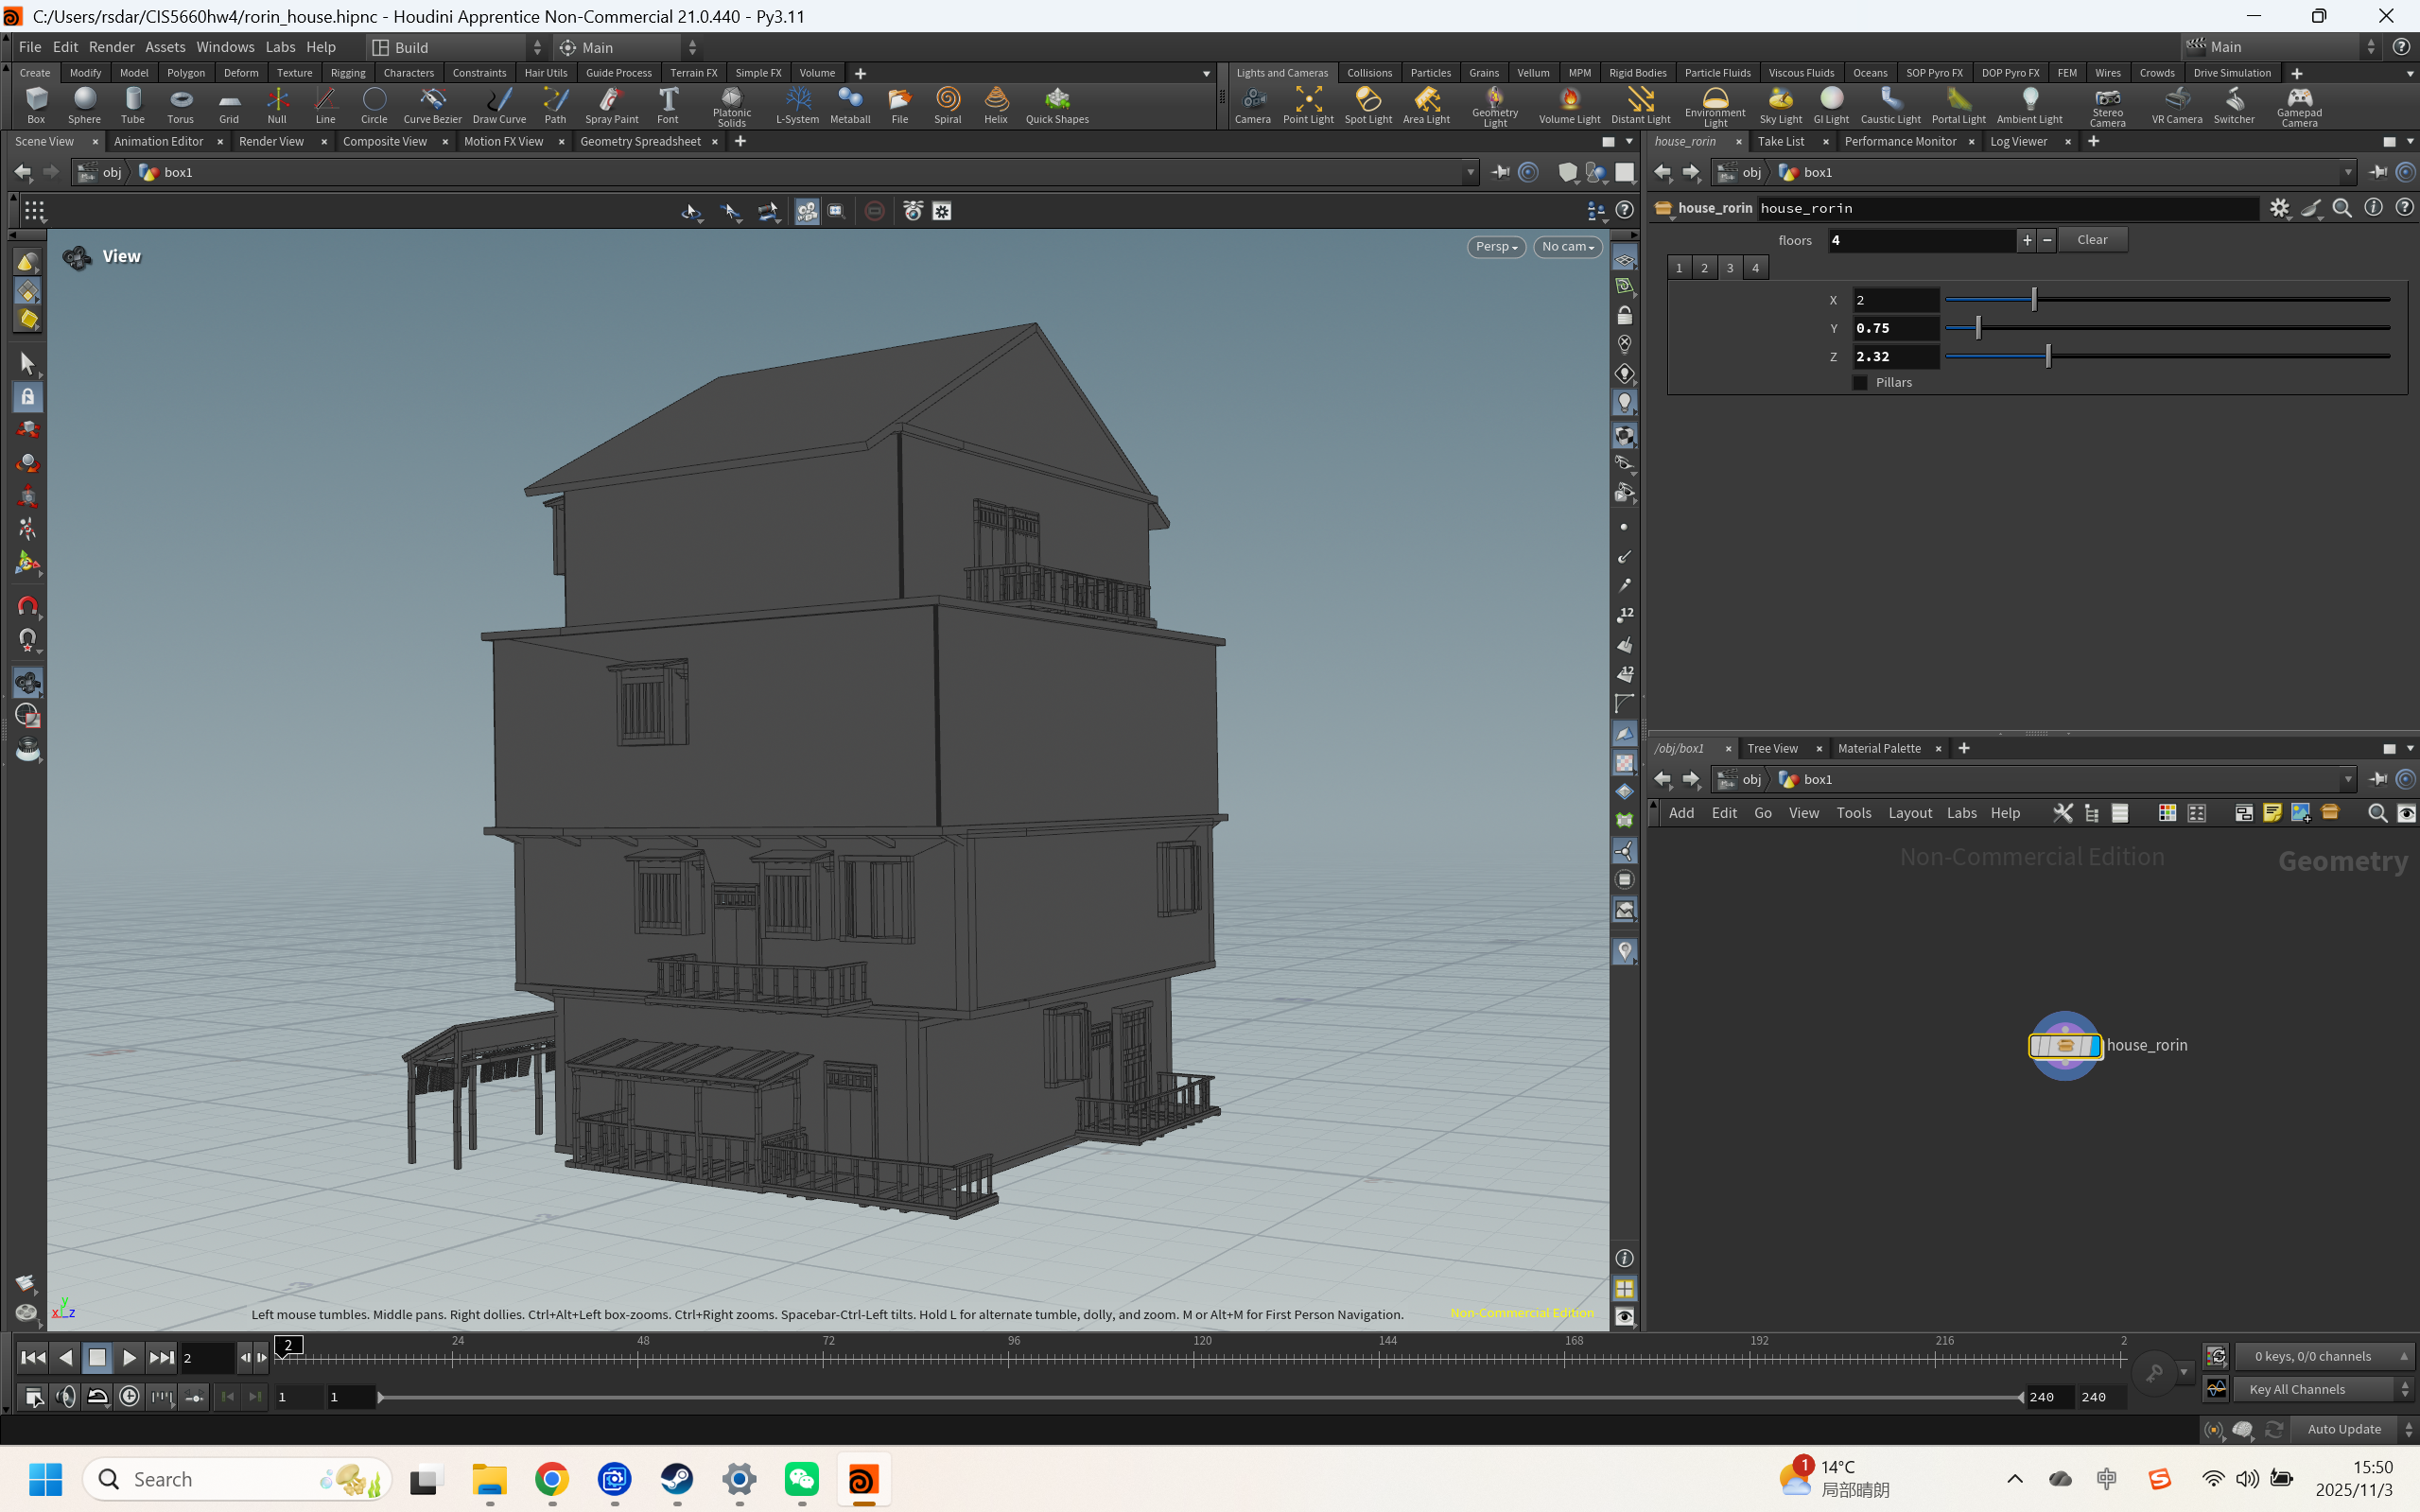The image size is (2420, 1512).
Task: Open Chrome from the taskbar
Action: click(552, 1479)
